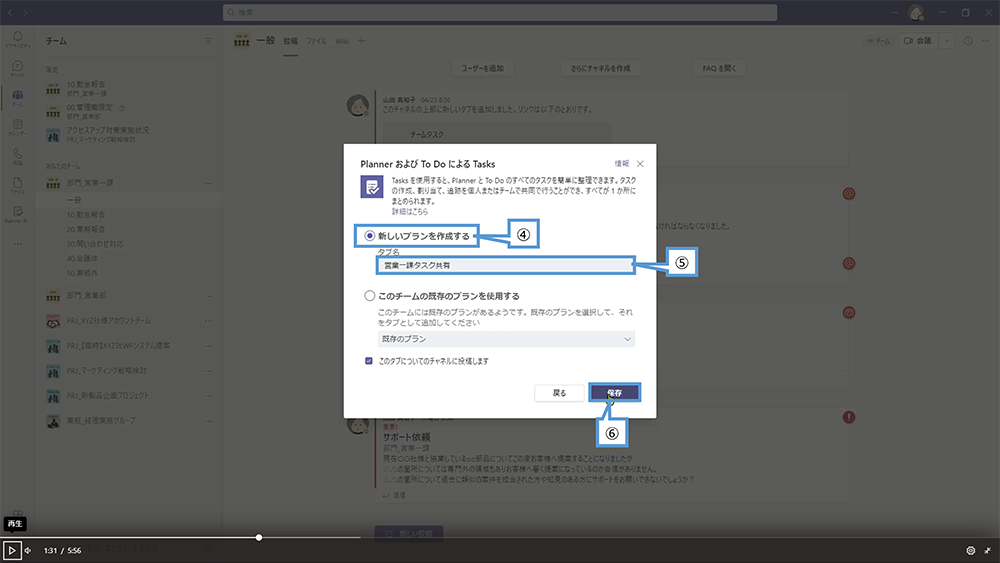This screenshot has height=563, width=1000.
Task: Click the 新しい投稿 new post button
Action: [409, 532]
